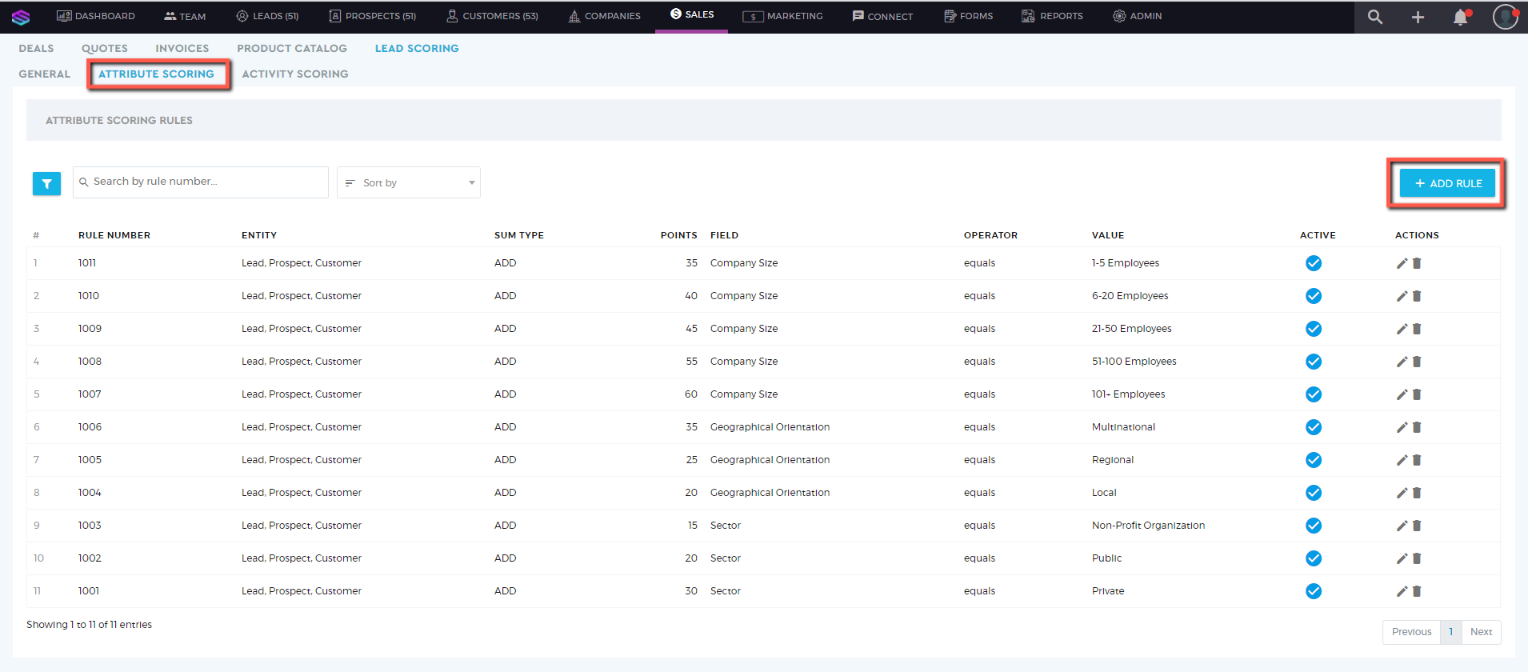Delete rule 1008 with trash icon
Viewport: 1528px width, 672px height.
tap(1417, 361)
